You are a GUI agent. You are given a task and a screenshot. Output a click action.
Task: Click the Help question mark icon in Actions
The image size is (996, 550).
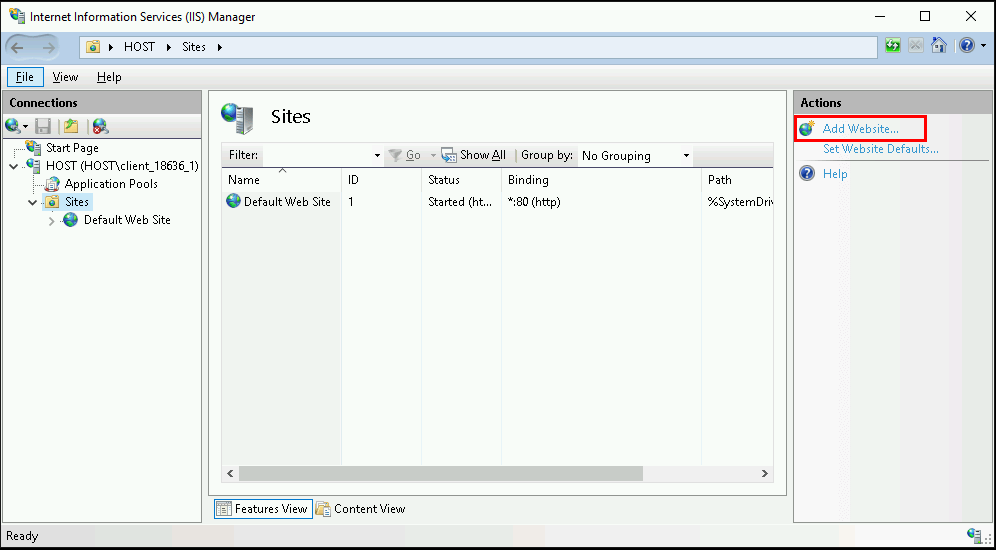(x=807, y=173)
